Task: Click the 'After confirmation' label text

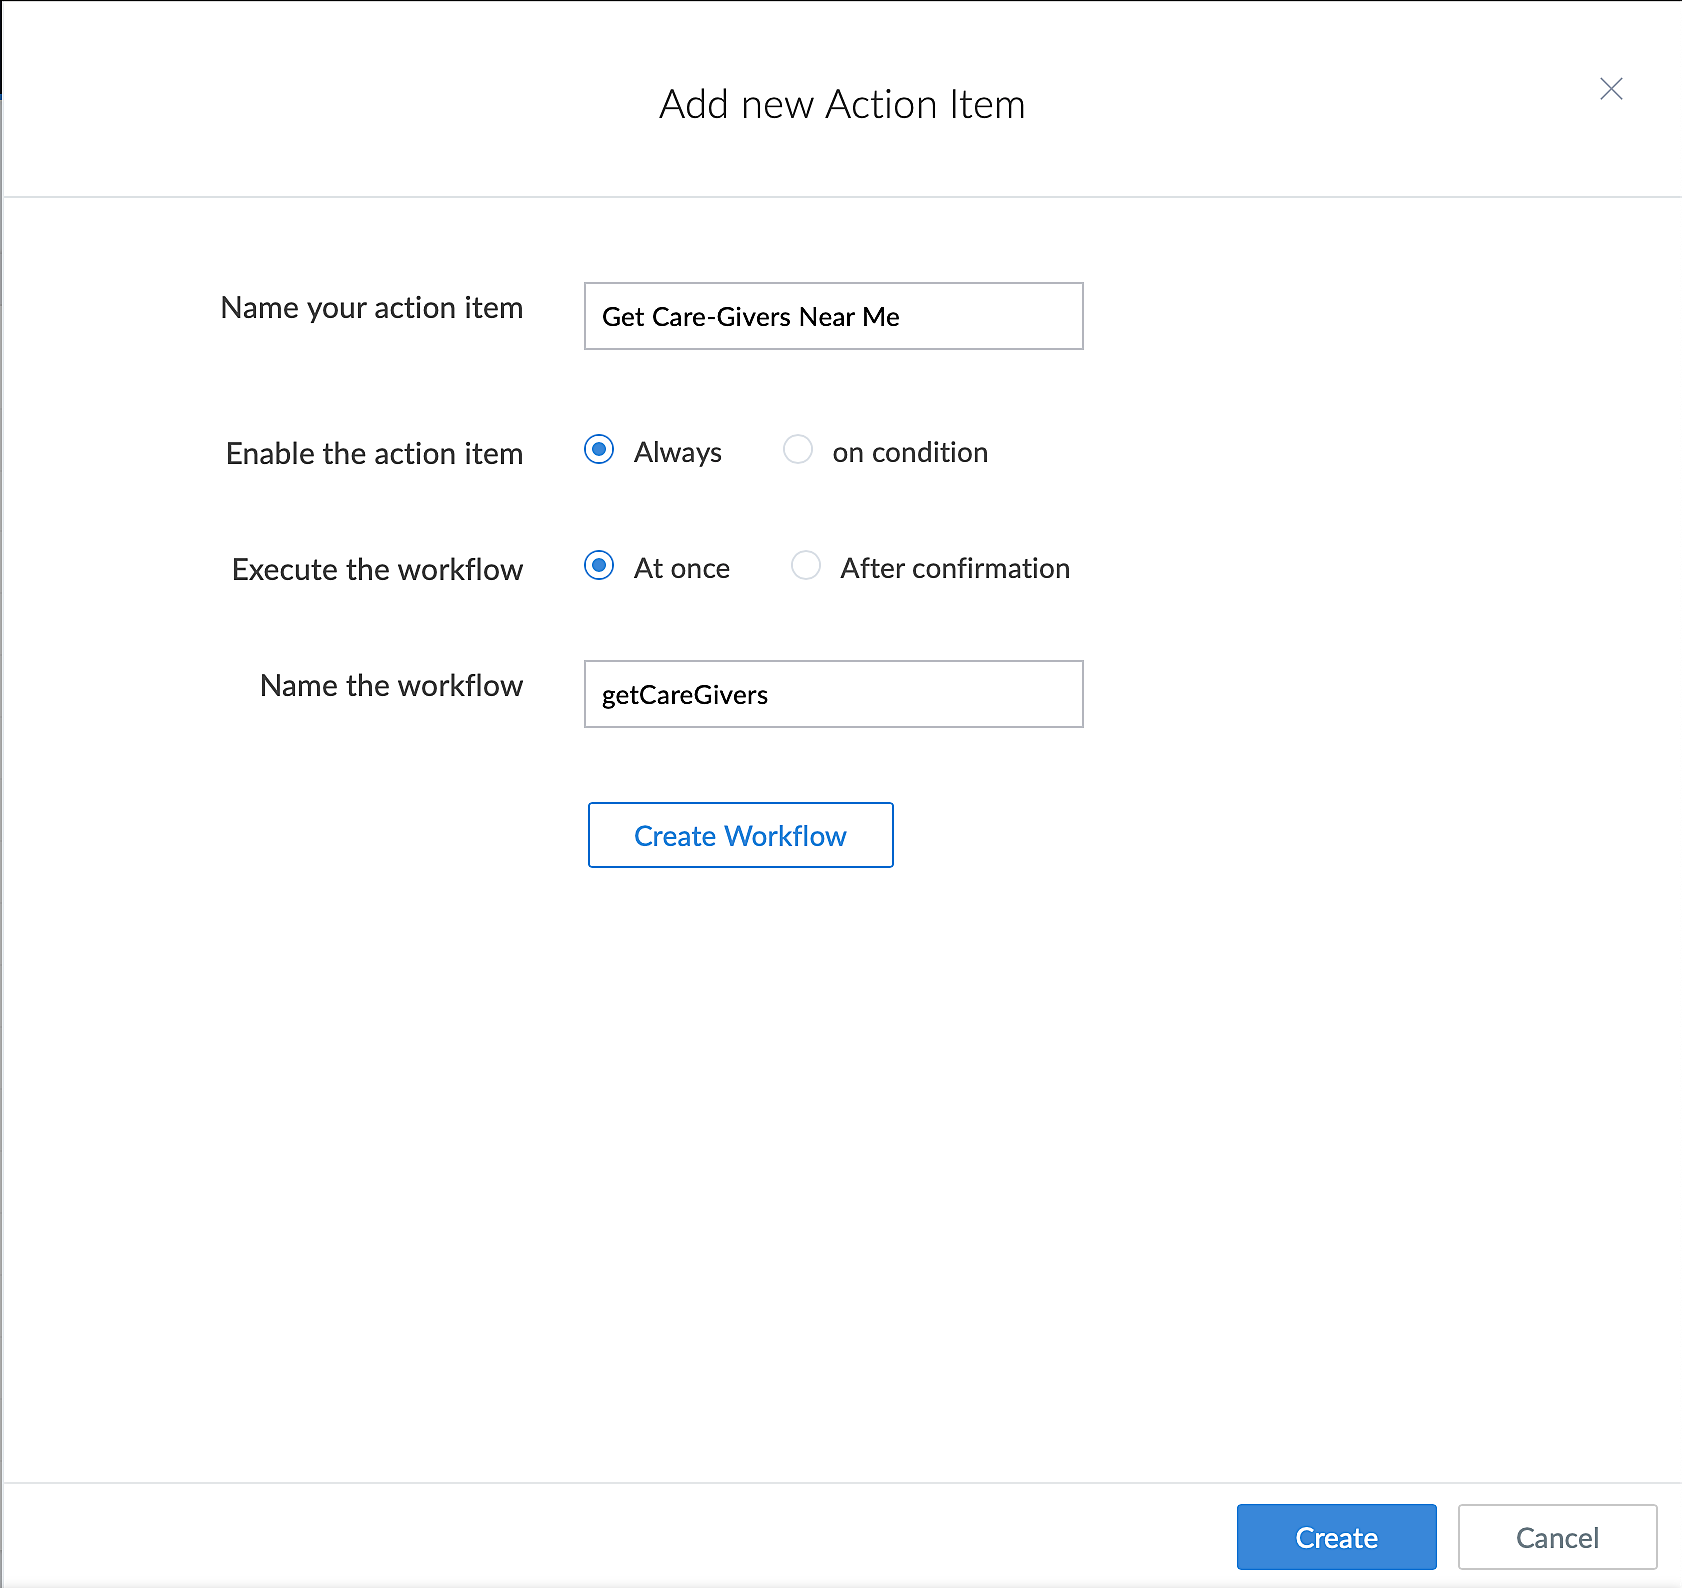Action: tap(955, 569)
